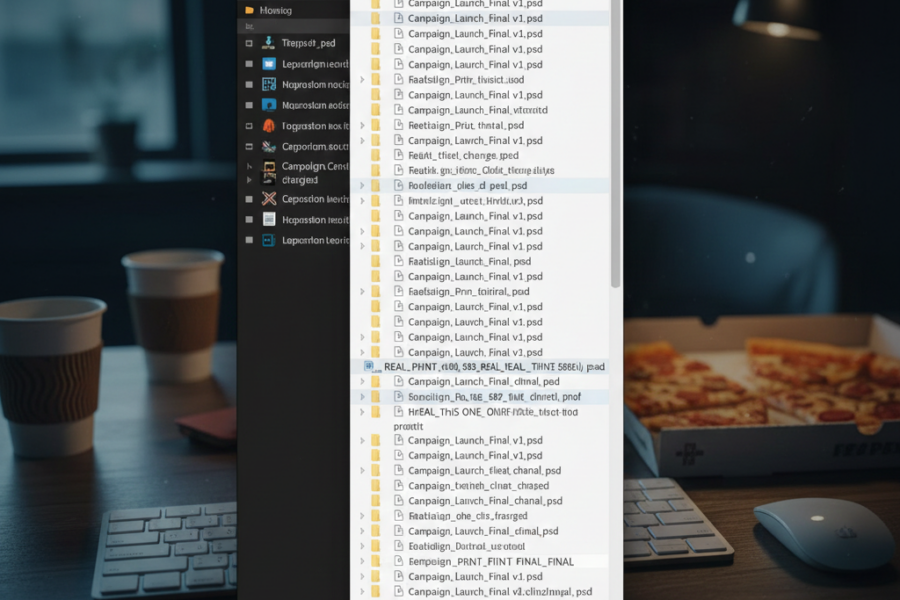The image size is (900, 600).
Task: Open the Howsiog folder icon in sidebar
Action: click(x=249, y=10)
